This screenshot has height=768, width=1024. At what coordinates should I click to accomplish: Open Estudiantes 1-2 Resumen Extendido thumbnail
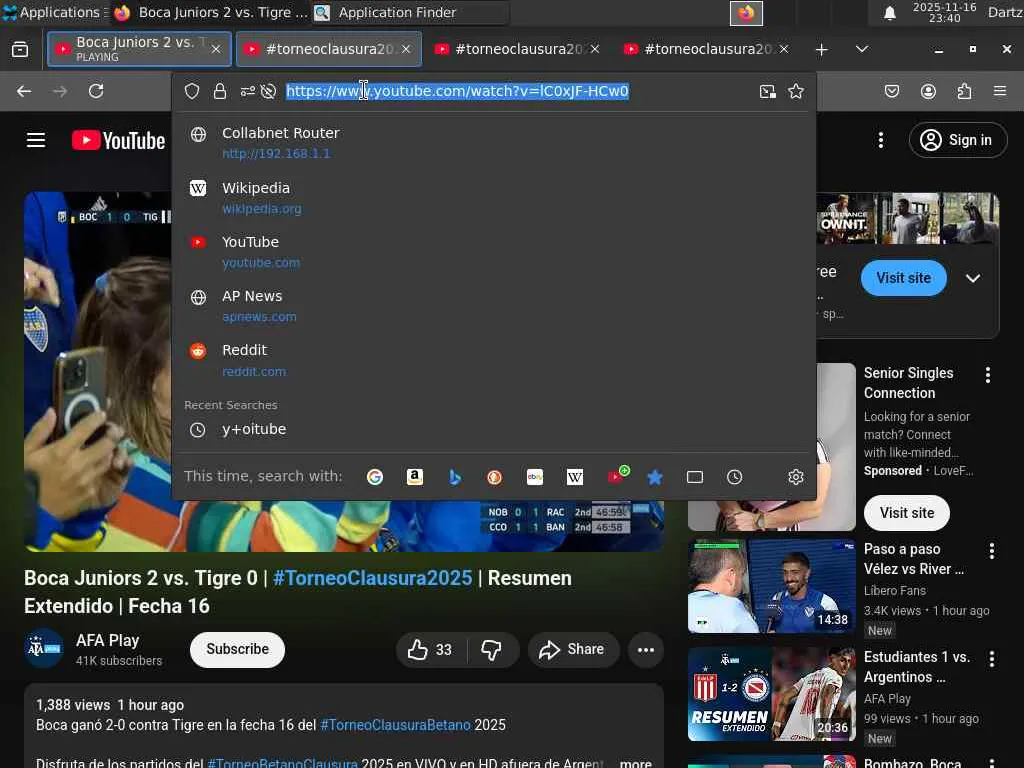pos(771,694)
